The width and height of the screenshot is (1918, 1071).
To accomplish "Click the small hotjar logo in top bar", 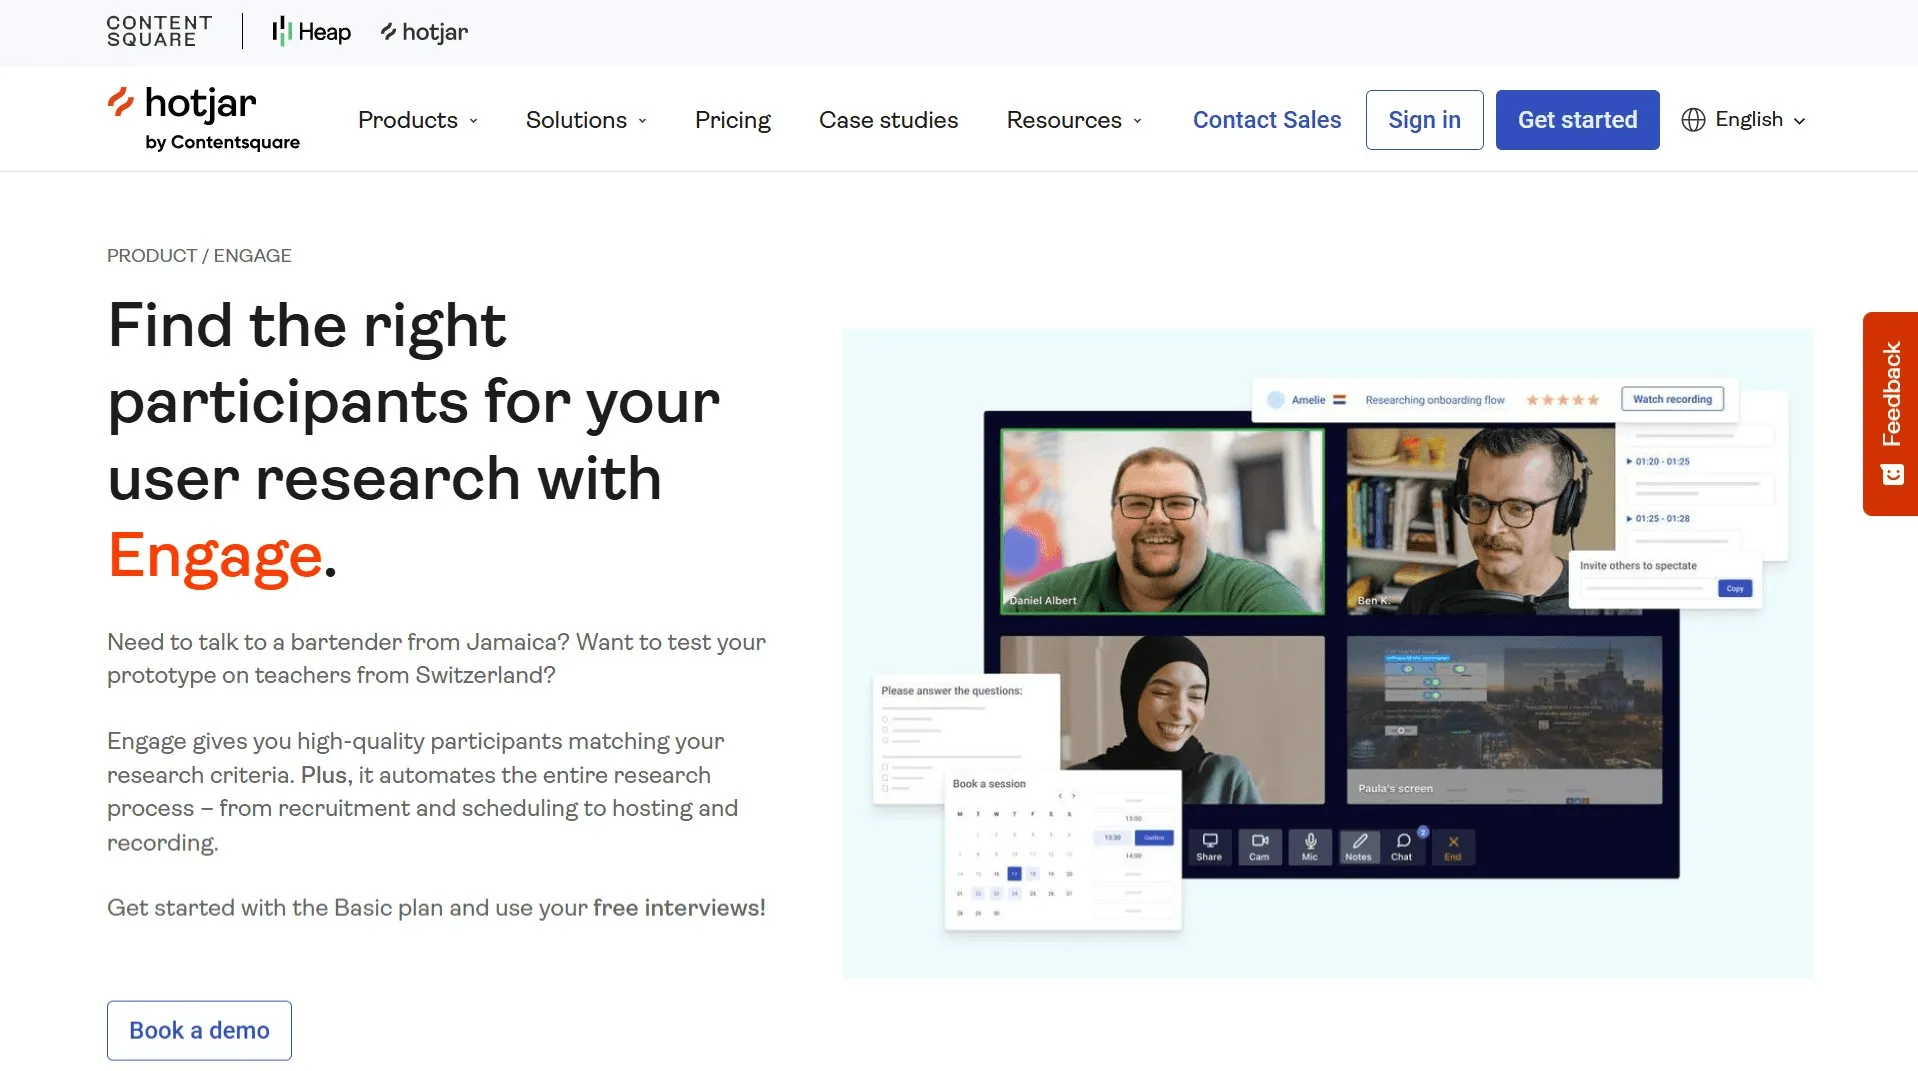I will tap(424, 32).
